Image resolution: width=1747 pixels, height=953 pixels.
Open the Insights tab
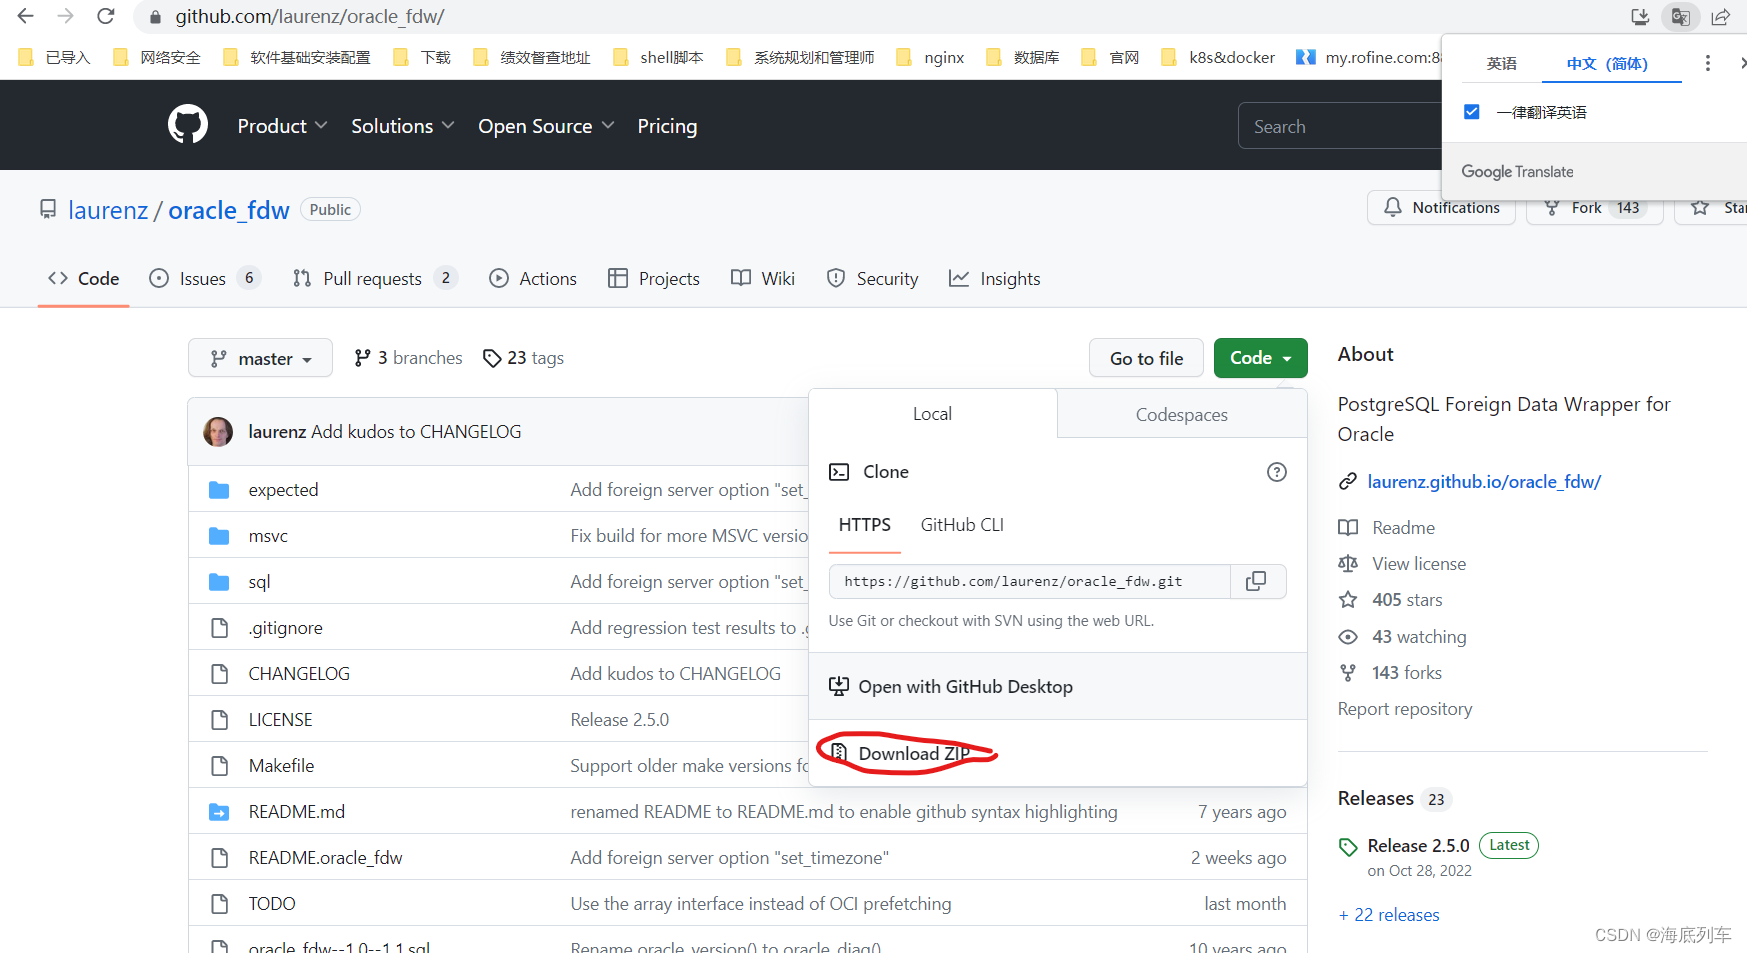995,279
